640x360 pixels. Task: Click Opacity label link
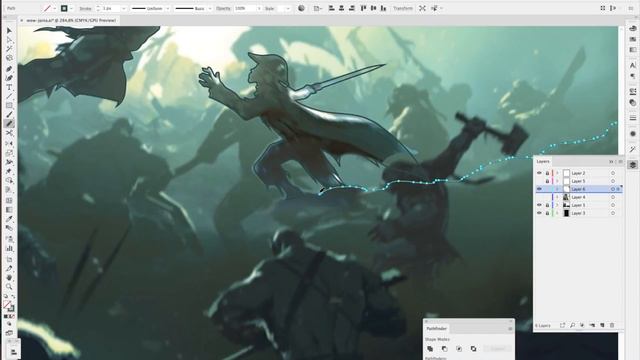(x=224, y=8)
